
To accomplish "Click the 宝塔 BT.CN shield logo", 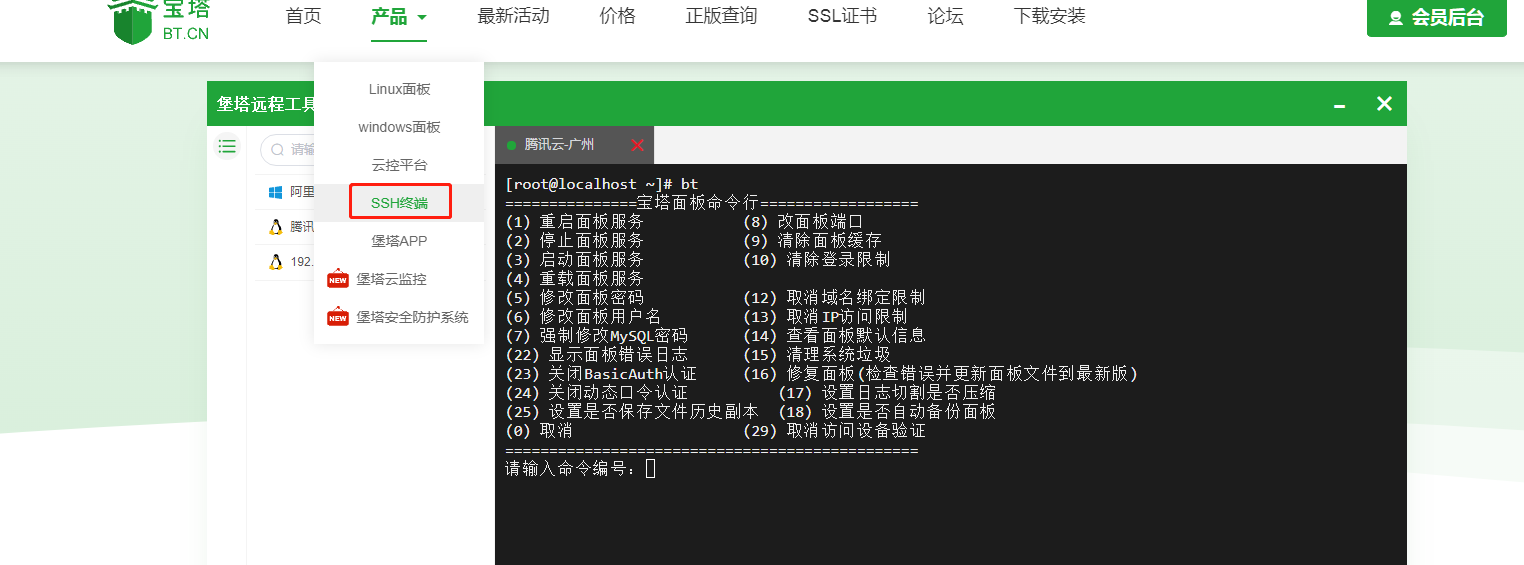I will tap(132, 22).
